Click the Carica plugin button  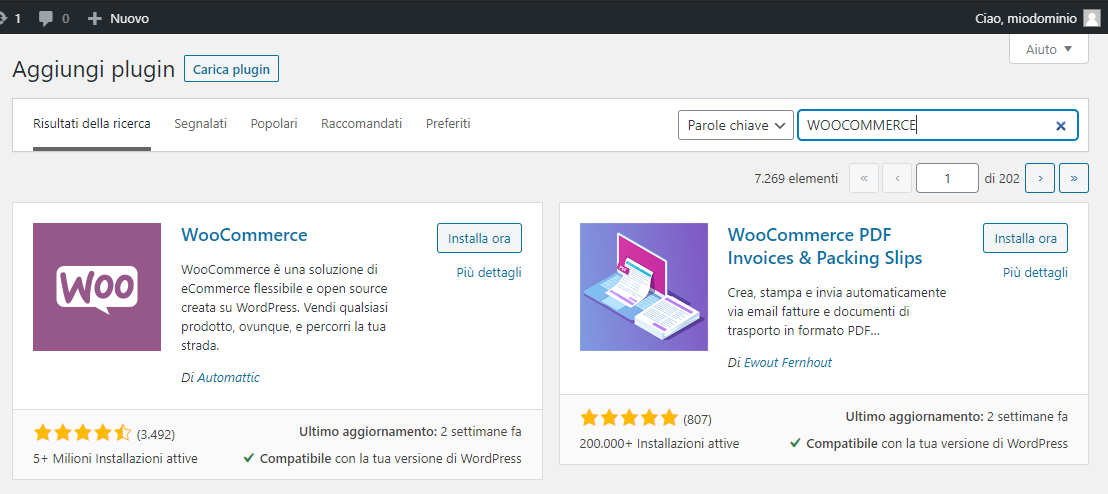[232, 69]
